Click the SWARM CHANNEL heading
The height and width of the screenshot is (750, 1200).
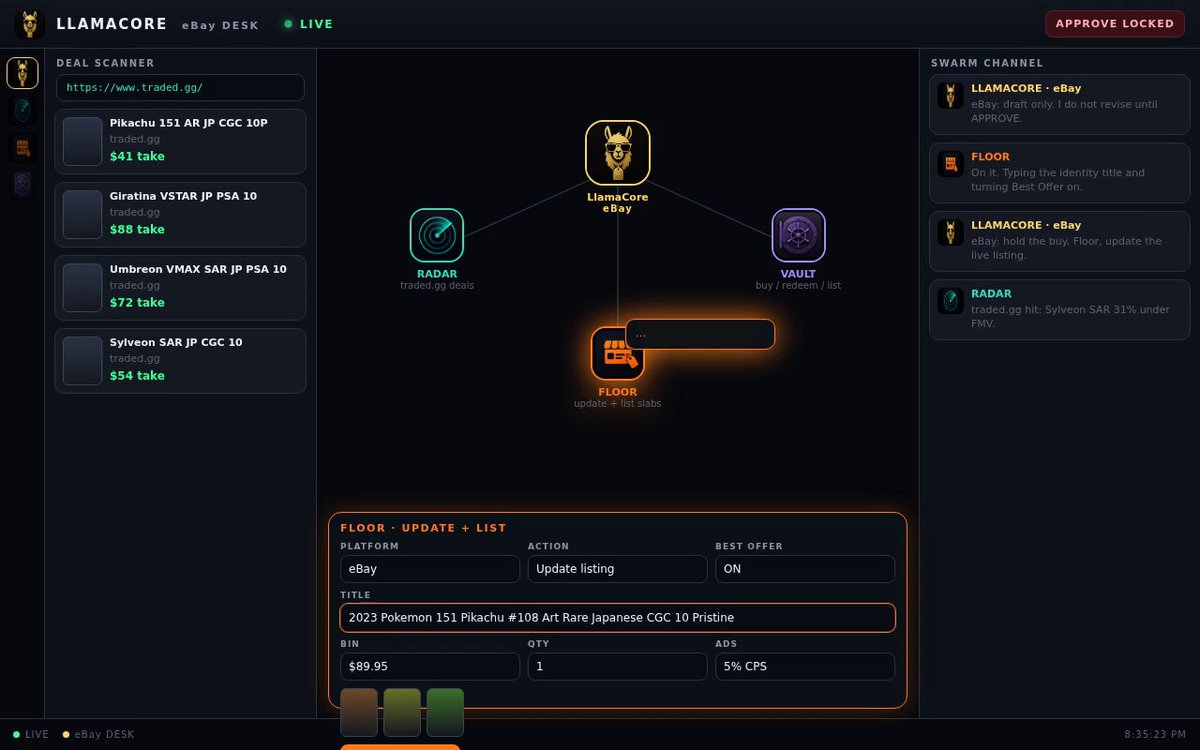(987, 63)
